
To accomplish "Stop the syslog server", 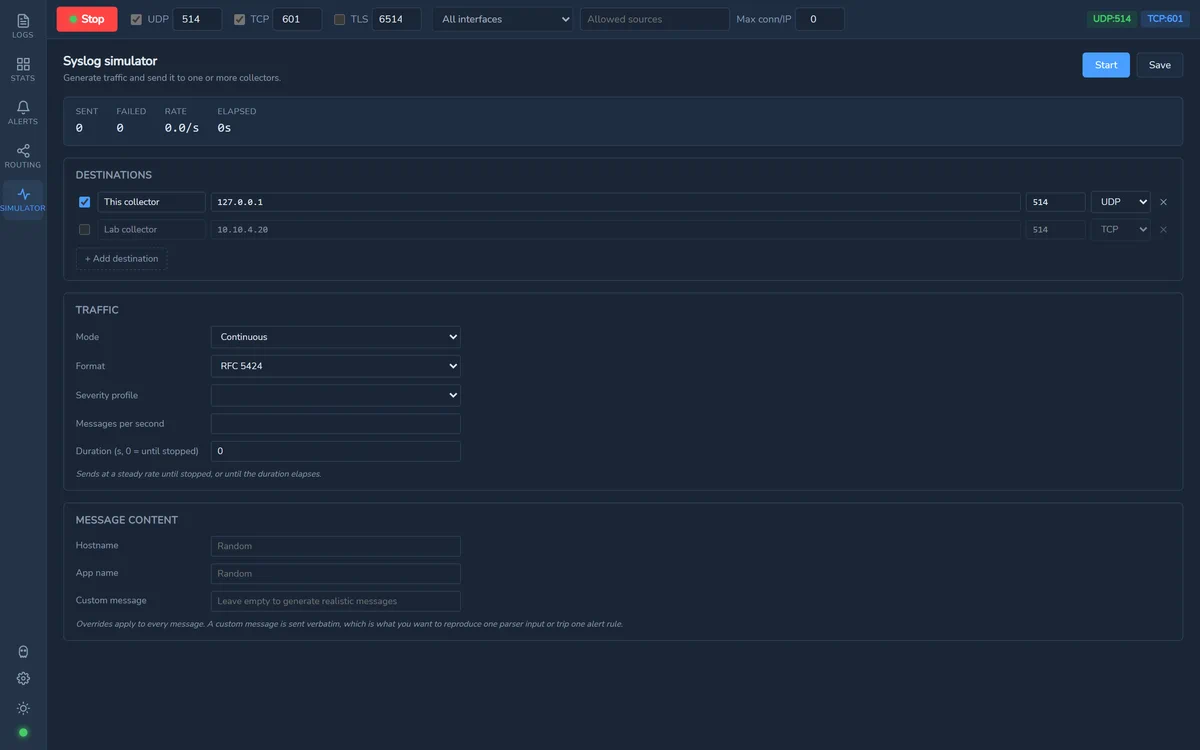I will [x=87, y=19].
